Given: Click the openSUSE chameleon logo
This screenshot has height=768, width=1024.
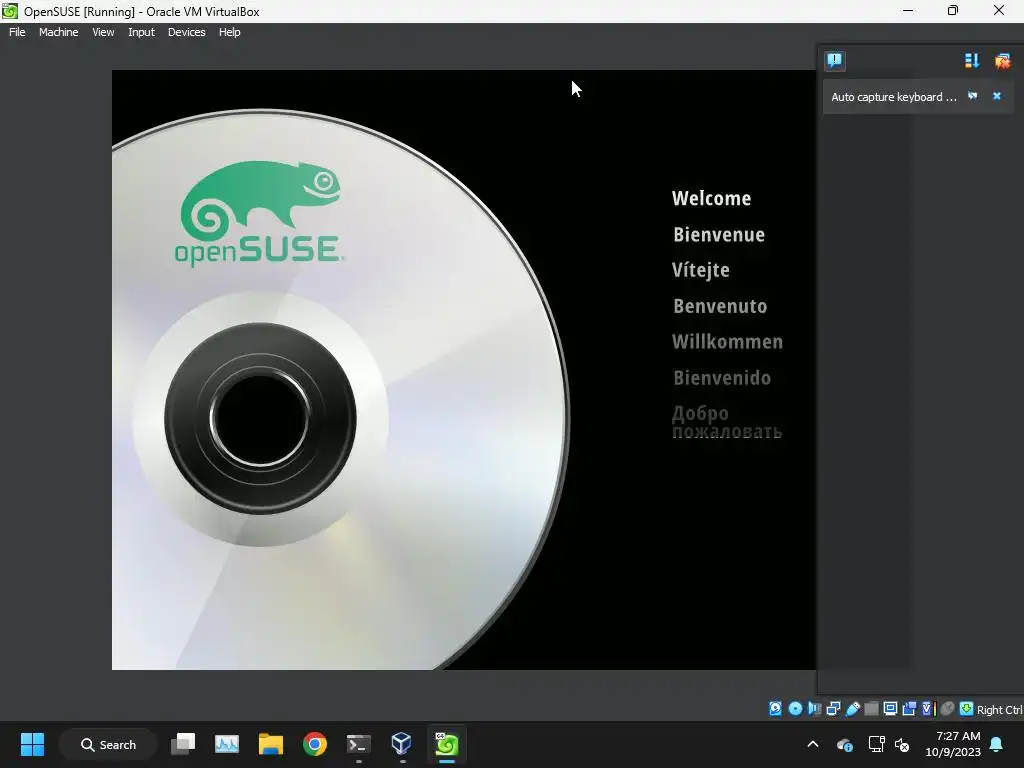Looking at the screenshot, I should [259, 212].
